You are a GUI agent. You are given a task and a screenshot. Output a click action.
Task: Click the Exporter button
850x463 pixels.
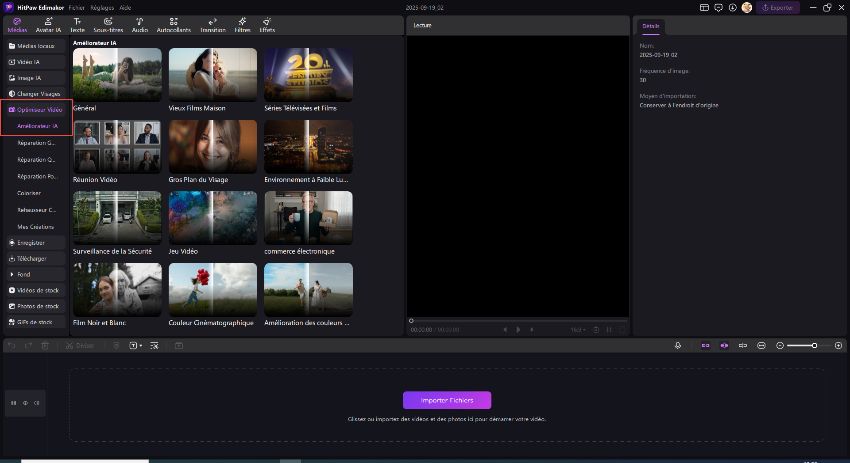click(x=778, y=8)
